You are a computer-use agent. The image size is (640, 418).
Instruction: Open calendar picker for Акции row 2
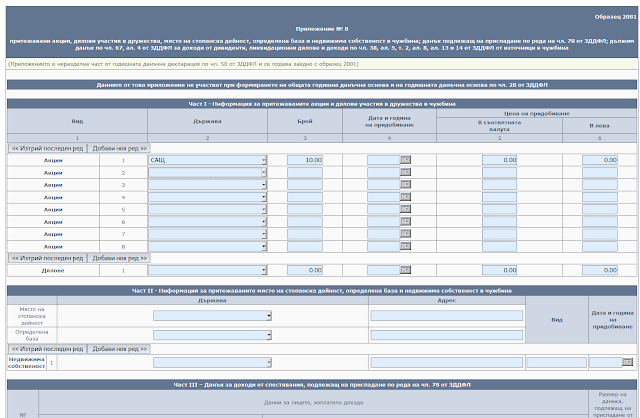tap(405, 172)
